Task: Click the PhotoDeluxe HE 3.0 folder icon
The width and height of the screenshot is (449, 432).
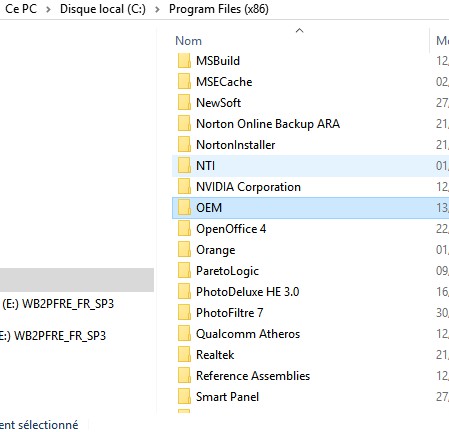Action: point(184,292)
